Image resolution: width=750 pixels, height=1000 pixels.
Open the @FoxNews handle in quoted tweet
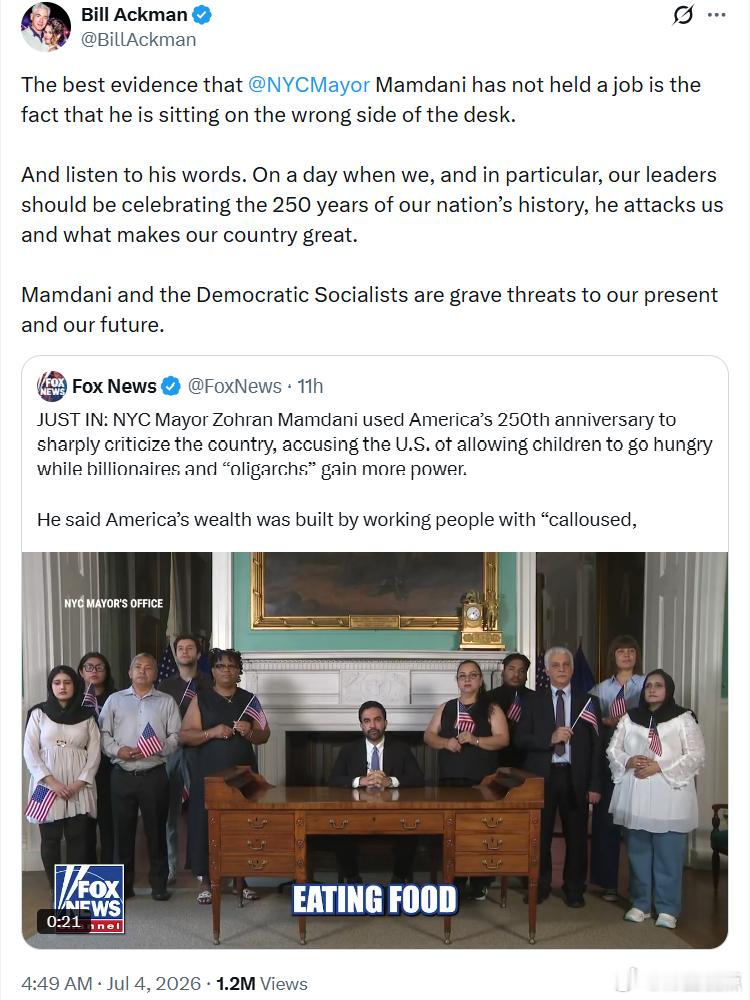point(235,386)
